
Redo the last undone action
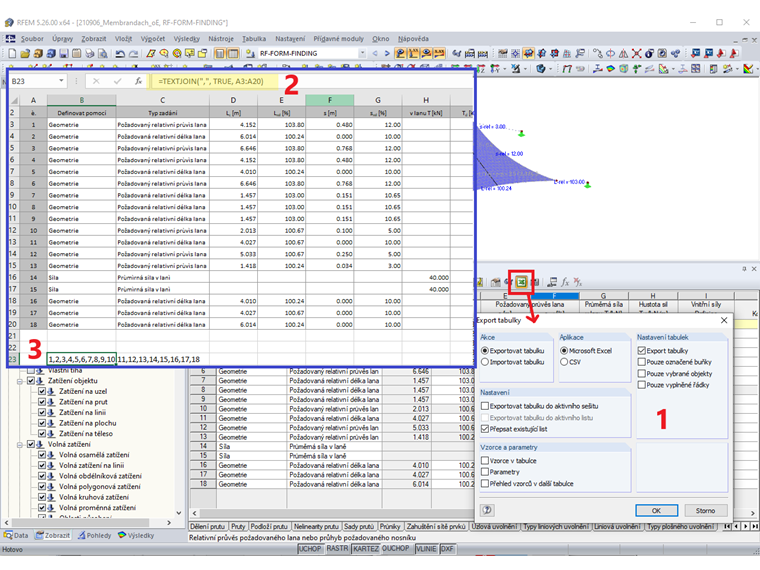pyautogui.click(x=133, y=53)
